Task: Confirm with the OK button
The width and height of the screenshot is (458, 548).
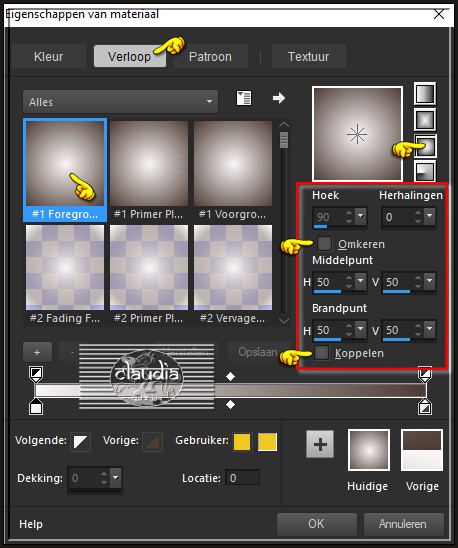Action: tap(316, 524)
